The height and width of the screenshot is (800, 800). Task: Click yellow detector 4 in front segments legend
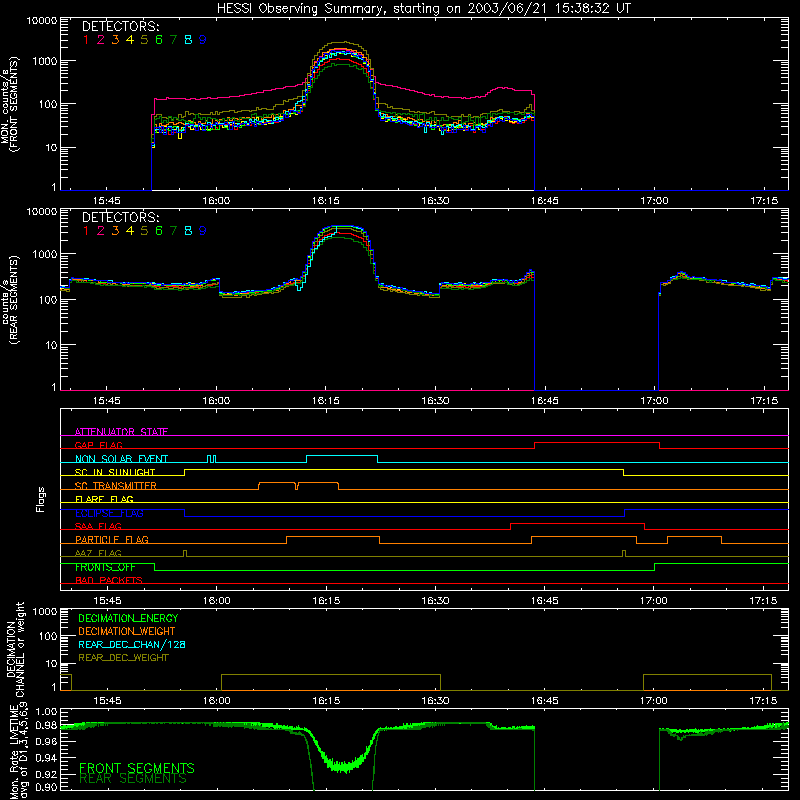[130, 40]
